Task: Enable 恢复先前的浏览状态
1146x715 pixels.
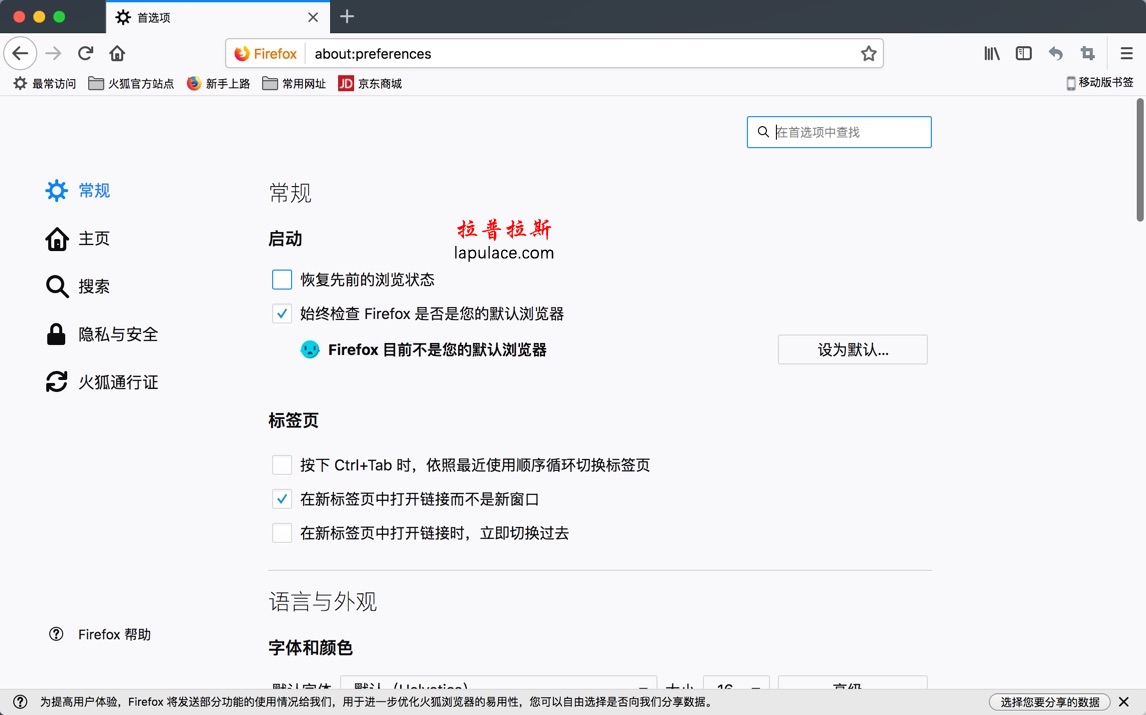Action: click(x=281, y=279)
